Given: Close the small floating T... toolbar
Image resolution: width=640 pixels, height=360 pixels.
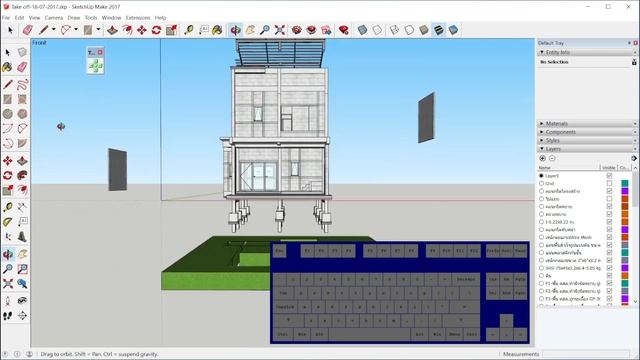Looking at the screenshot, I should 100,52.
